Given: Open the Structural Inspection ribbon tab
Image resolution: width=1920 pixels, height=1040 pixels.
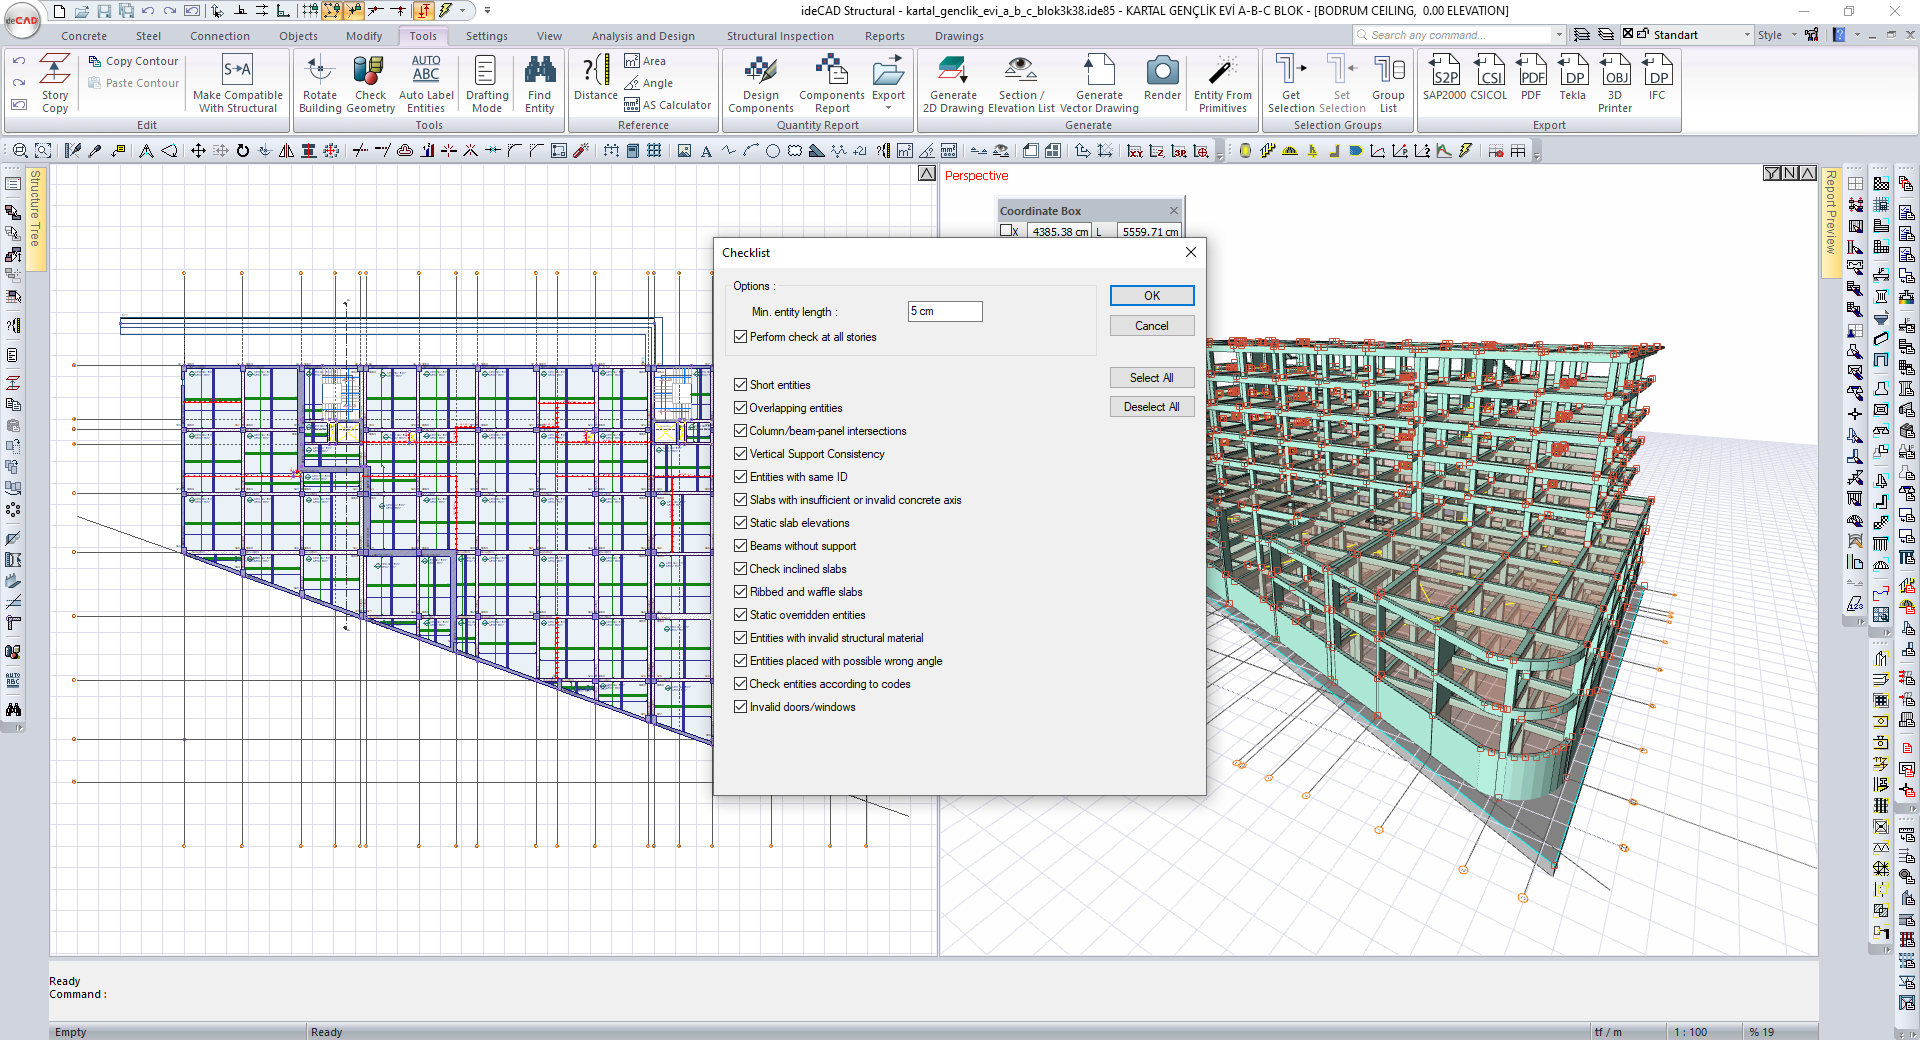Looking at the screenshot, I should 780,36.
